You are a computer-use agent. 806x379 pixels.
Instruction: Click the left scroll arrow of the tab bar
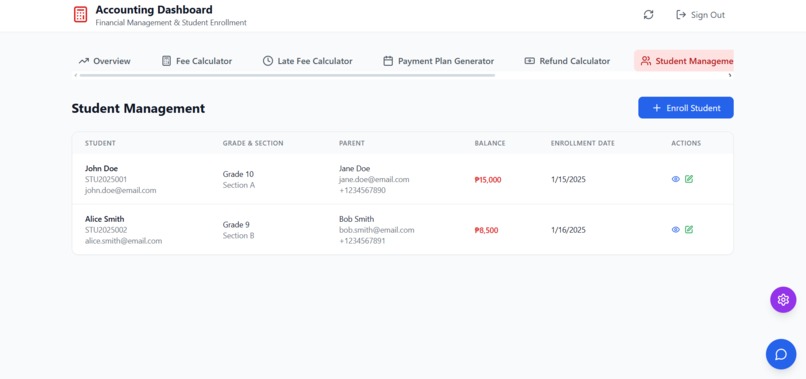76,76
